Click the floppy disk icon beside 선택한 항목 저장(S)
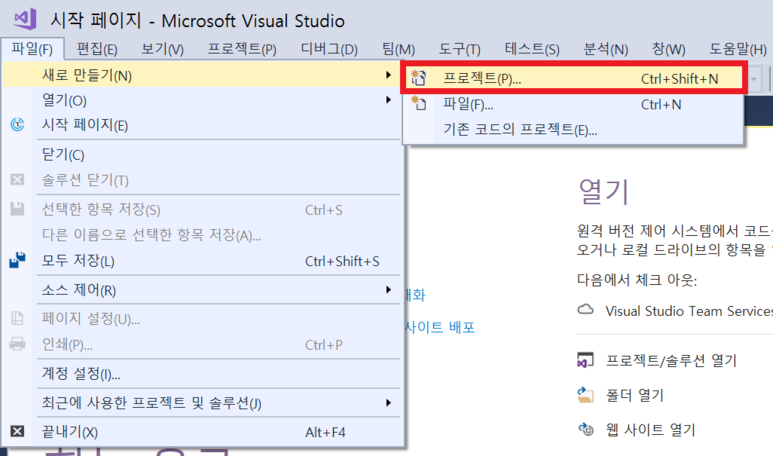Screen dimensions: 773x456 (x=17, y=209)
